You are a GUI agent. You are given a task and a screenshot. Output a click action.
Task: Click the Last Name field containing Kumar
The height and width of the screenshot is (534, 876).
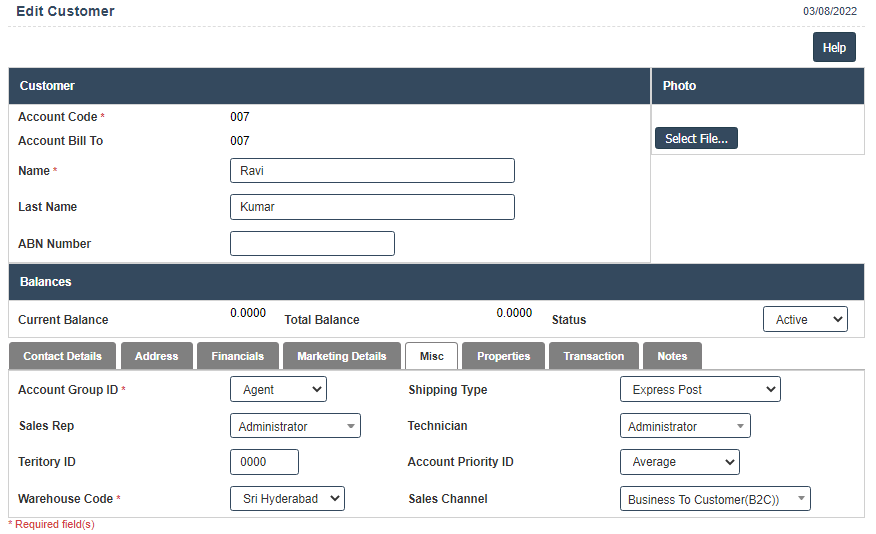click(x=372, y=207)
